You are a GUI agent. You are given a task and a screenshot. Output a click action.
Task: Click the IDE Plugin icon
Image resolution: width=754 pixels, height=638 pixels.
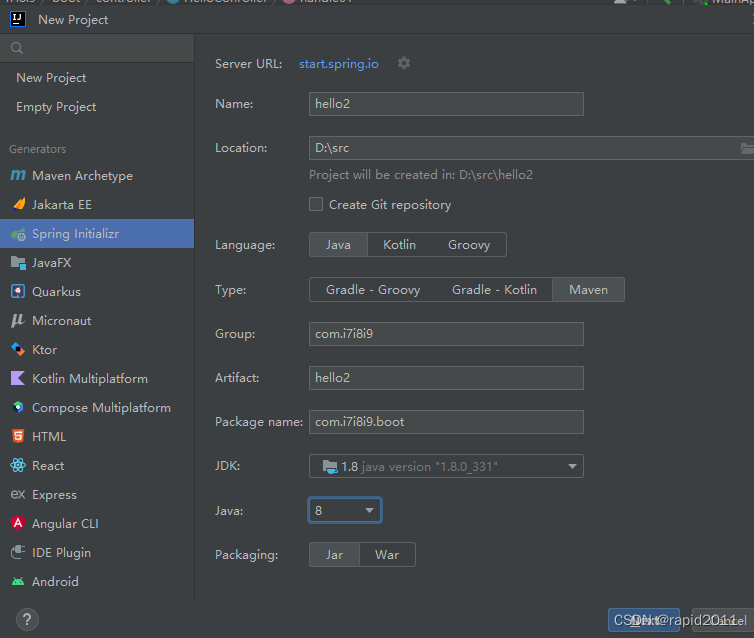(18, 552)
